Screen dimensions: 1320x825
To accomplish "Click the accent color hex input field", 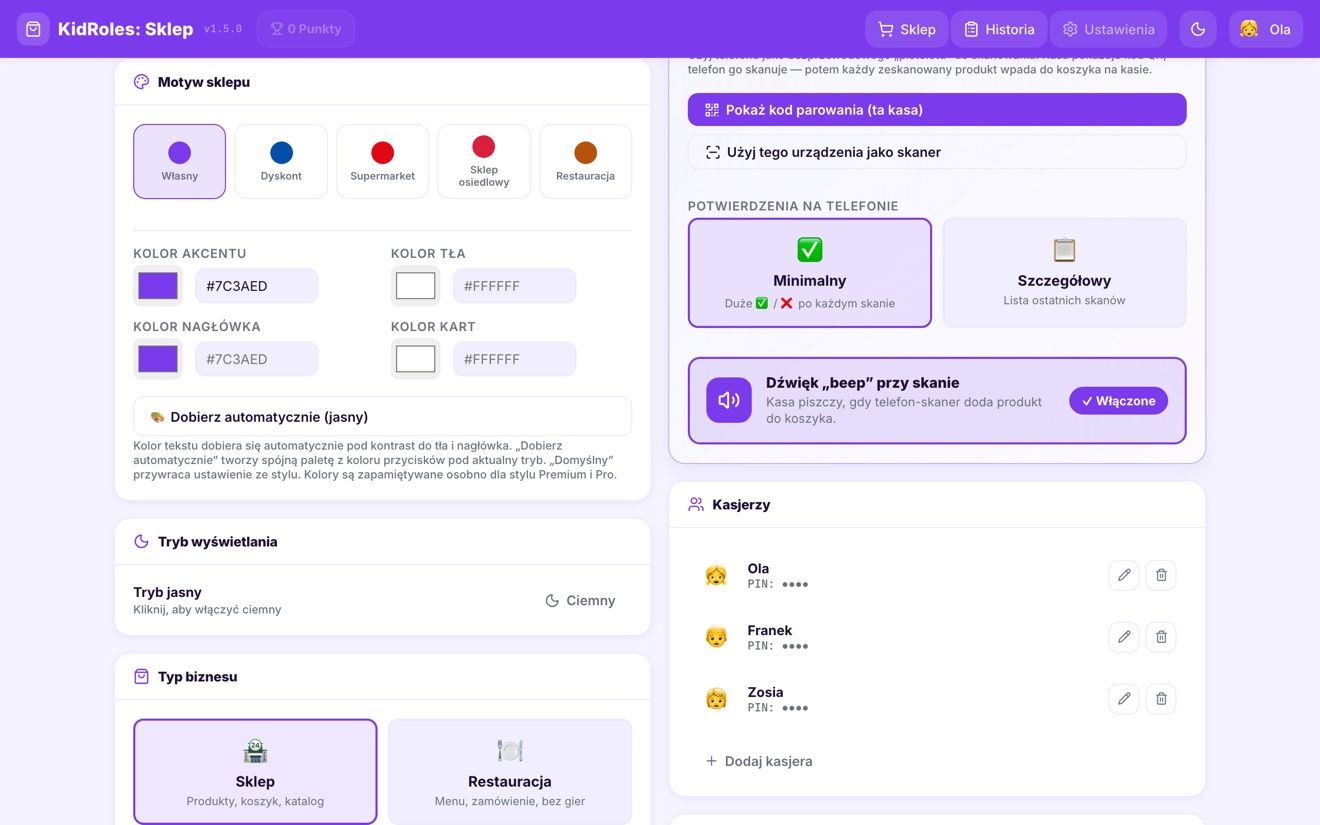I will [x=257, y=286].
